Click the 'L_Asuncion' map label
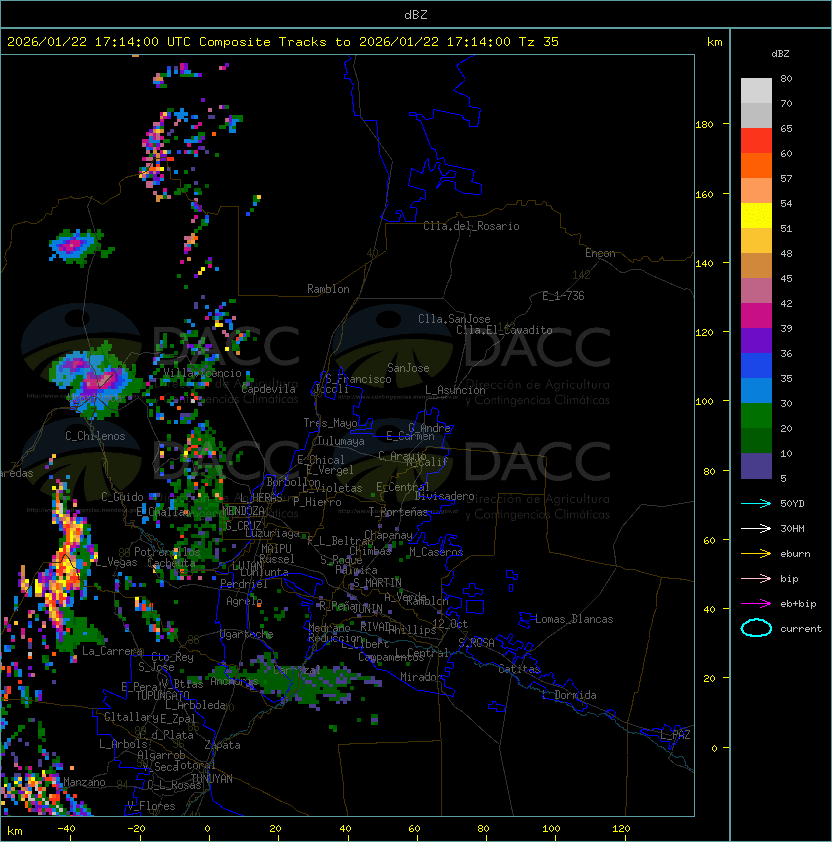 (455, 390)
